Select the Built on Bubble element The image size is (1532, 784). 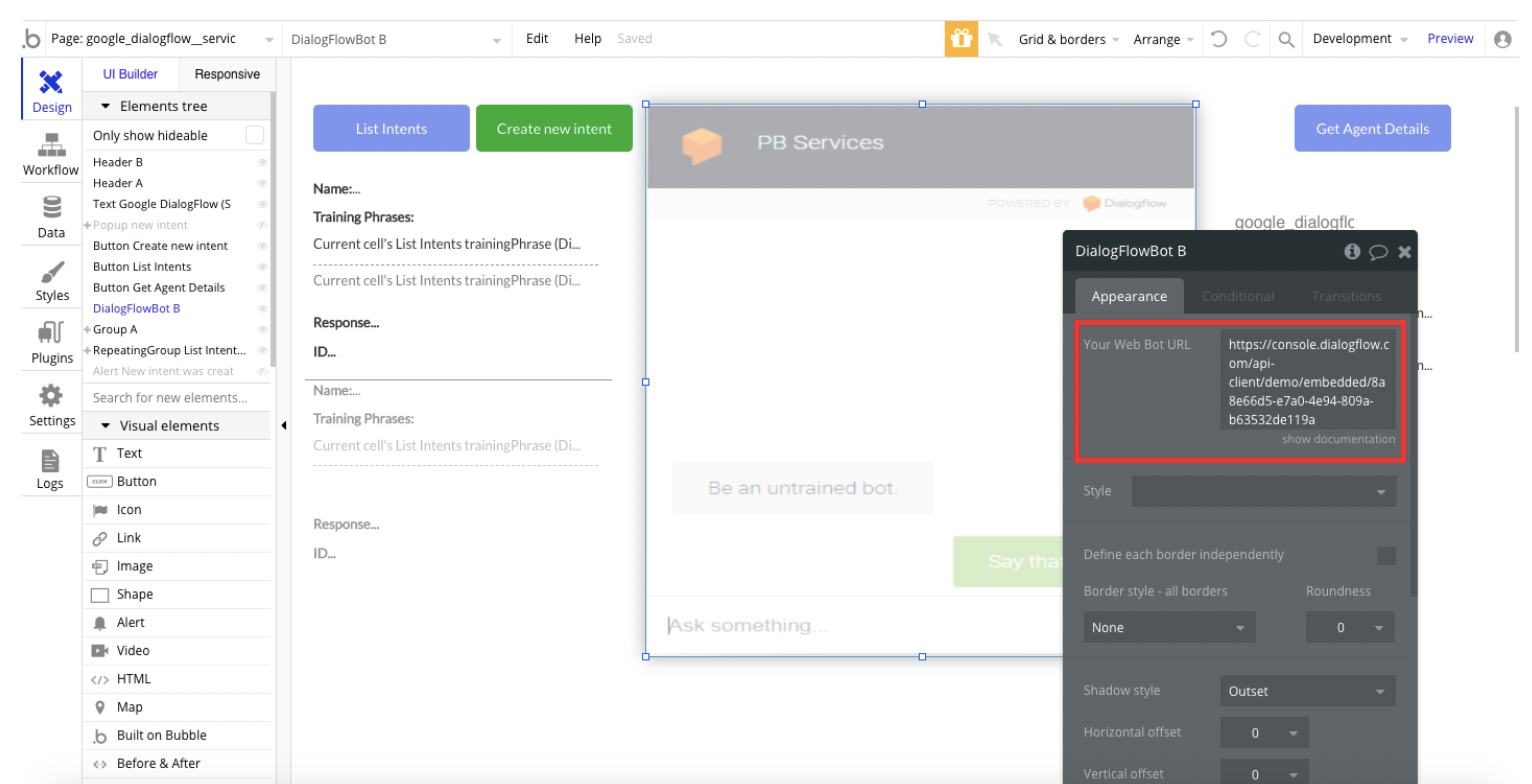(x=176, y=735)
